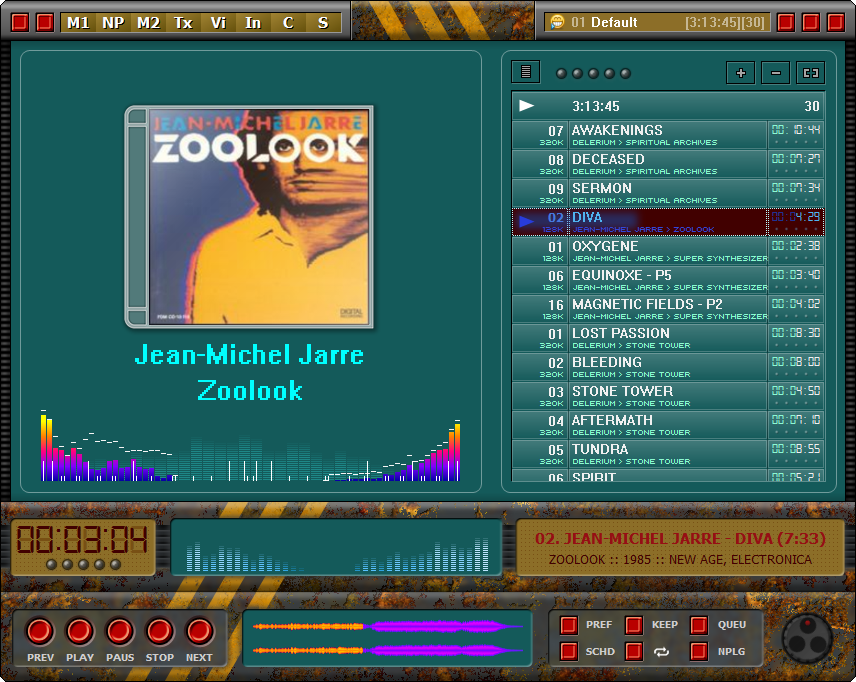Viewport: 856px width, 682px height.
Task: Stop playback using the STOP button
Action: pos(160,632)
